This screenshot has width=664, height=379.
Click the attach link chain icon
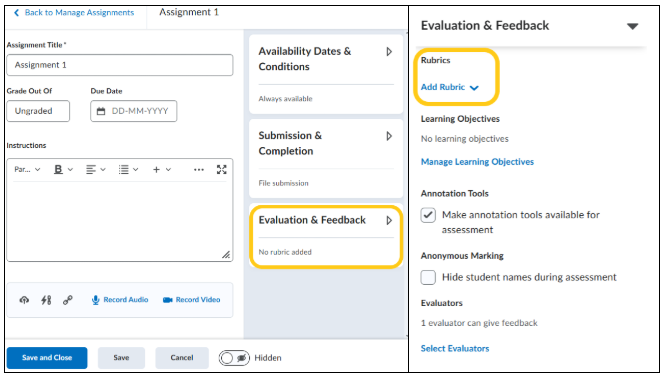68,300
